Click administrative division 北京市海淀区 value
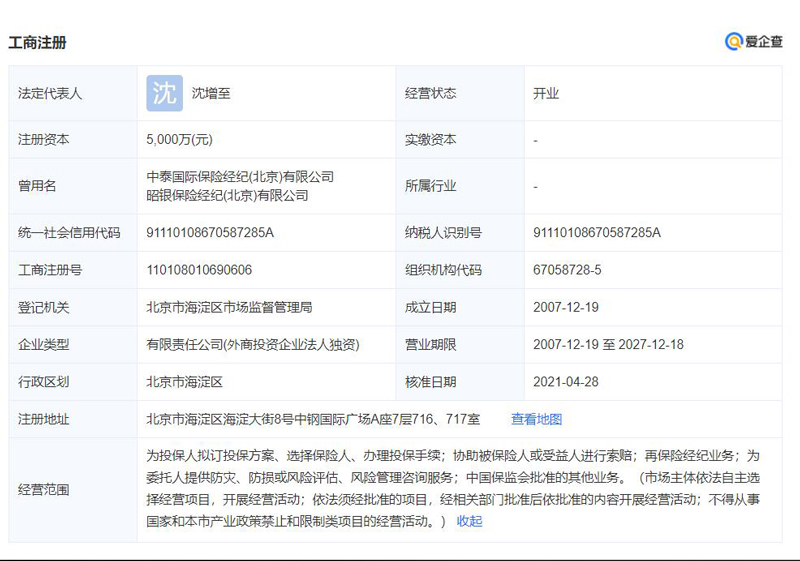The height and width of the screenshot is (561, 800). click(184, 382)
